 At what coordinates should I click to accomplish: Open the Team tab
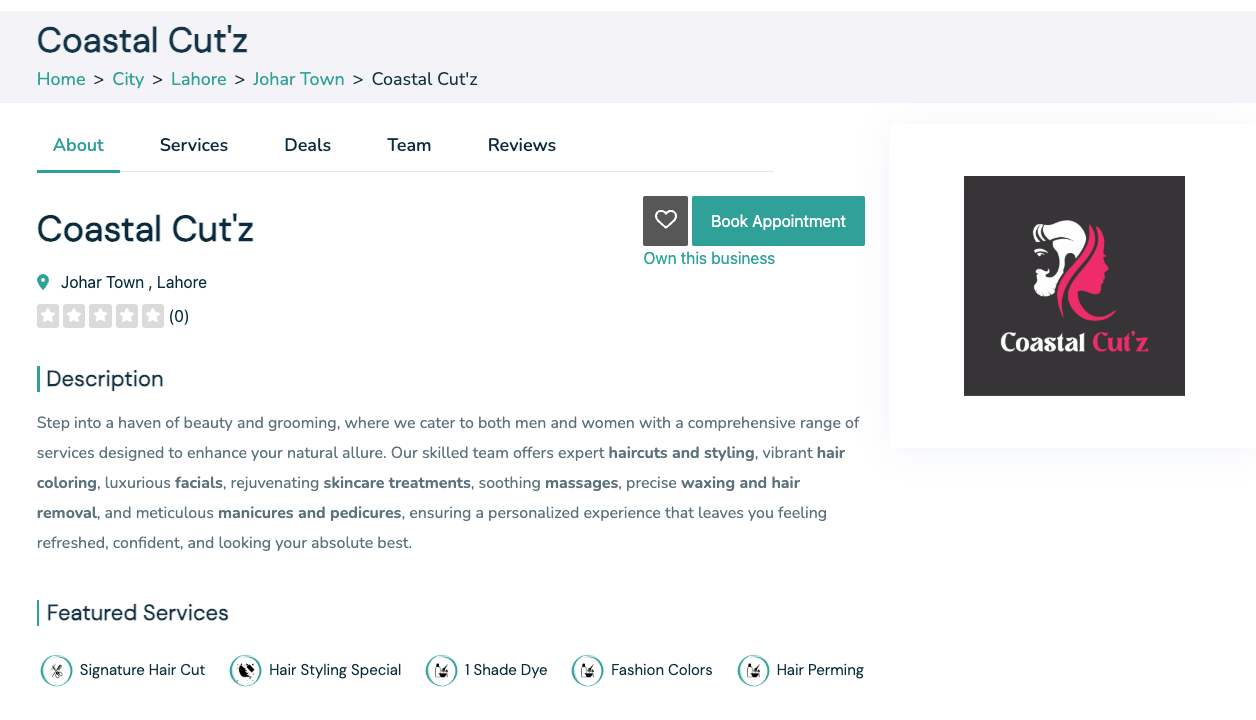(409, 145)
